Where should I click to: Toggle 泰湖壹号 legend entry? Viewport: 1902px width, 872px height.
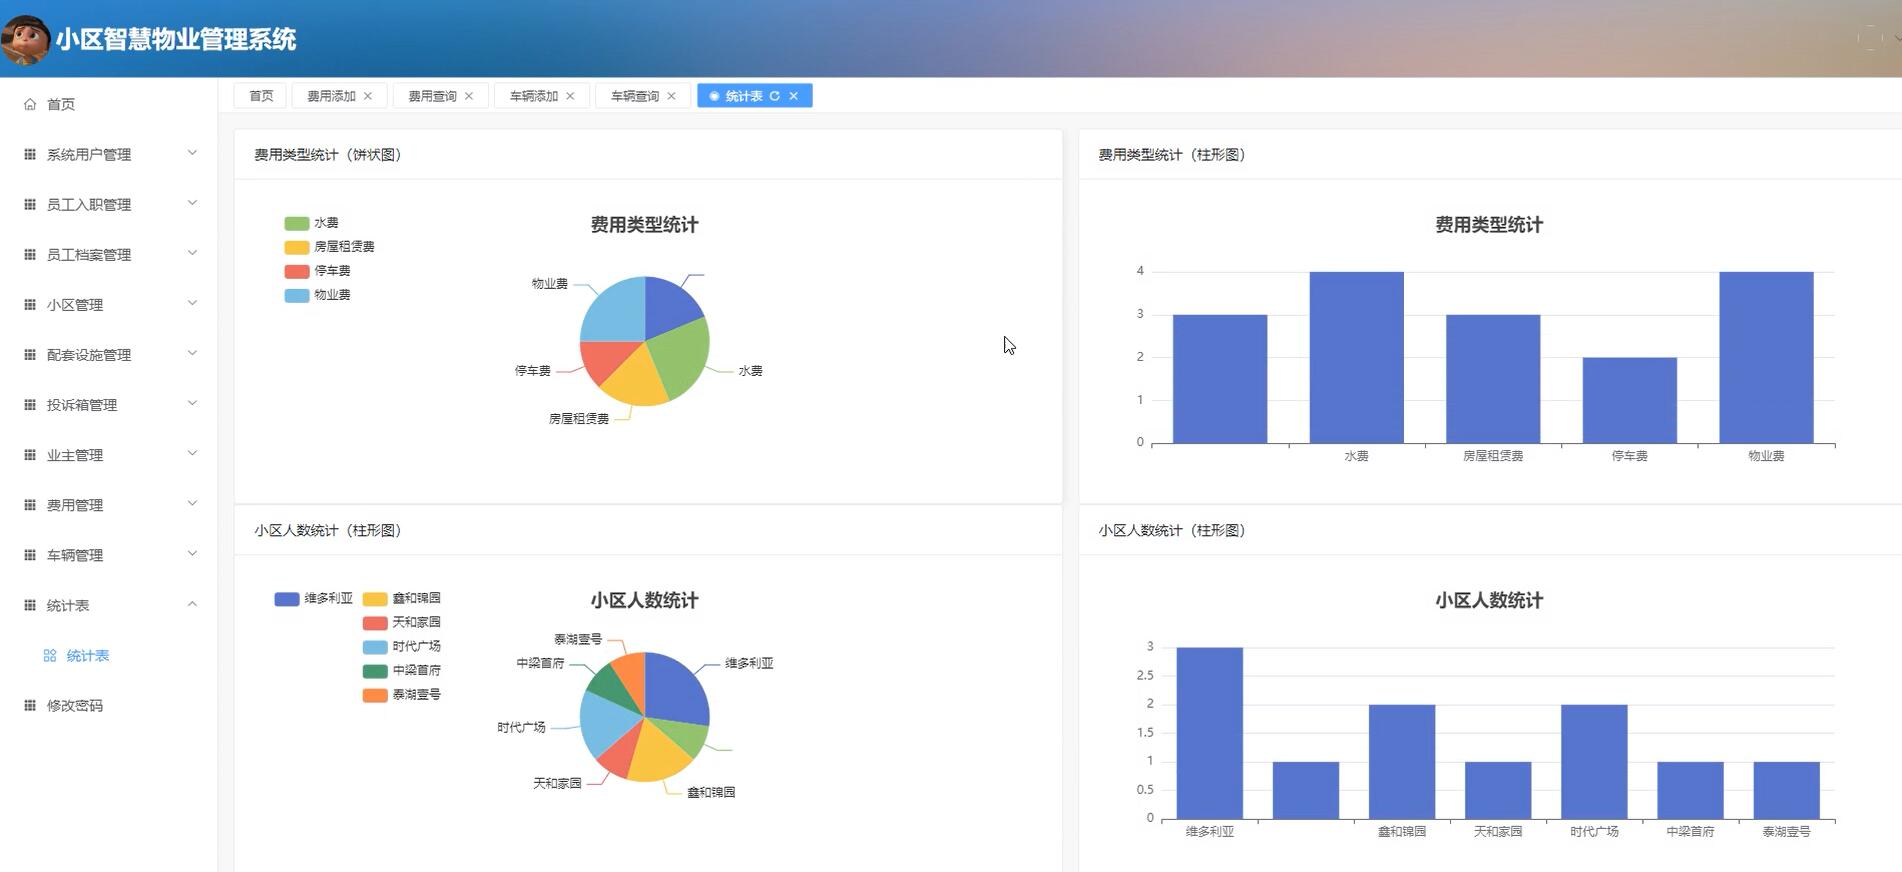tap(402, 695)
